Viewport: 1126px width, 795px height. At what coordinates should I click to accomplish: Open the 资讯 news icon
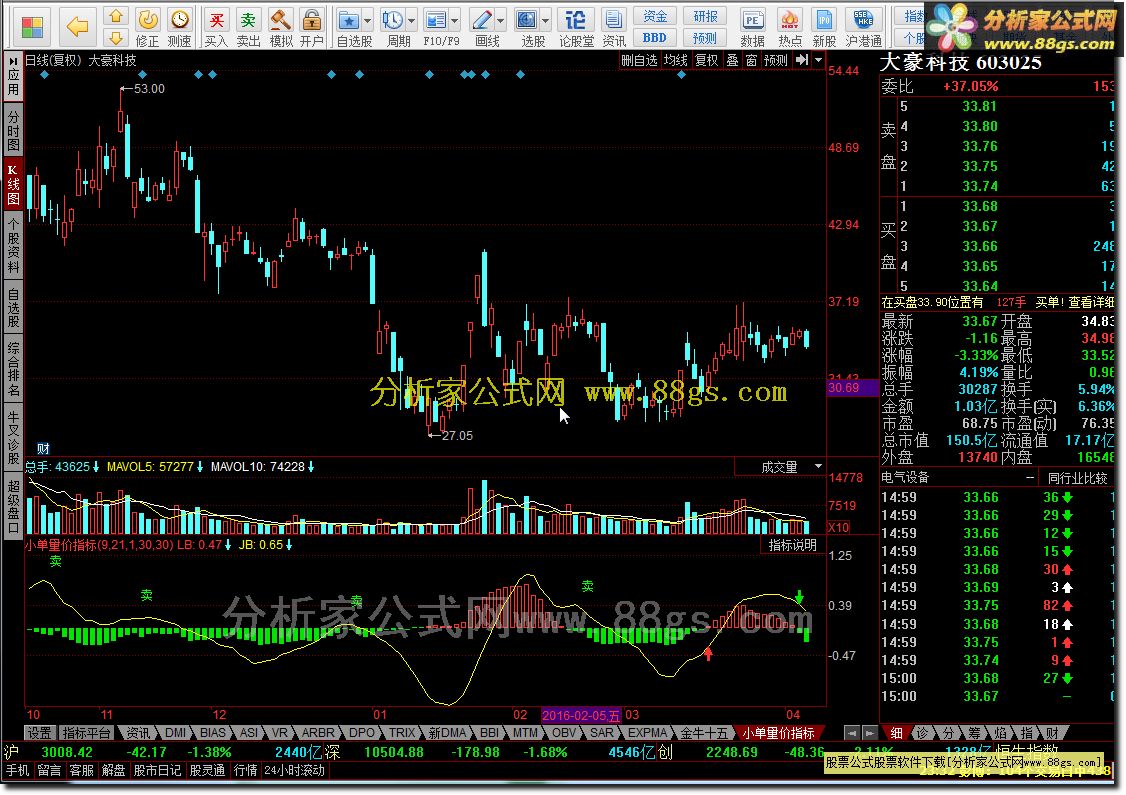(x=614, y=27)
